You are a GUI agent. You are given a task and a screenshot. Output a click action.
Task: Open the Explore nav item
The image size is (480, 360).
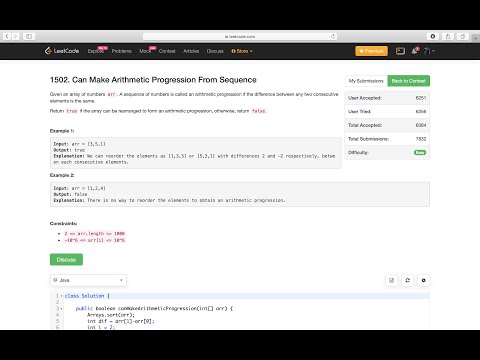pos(96,51)
